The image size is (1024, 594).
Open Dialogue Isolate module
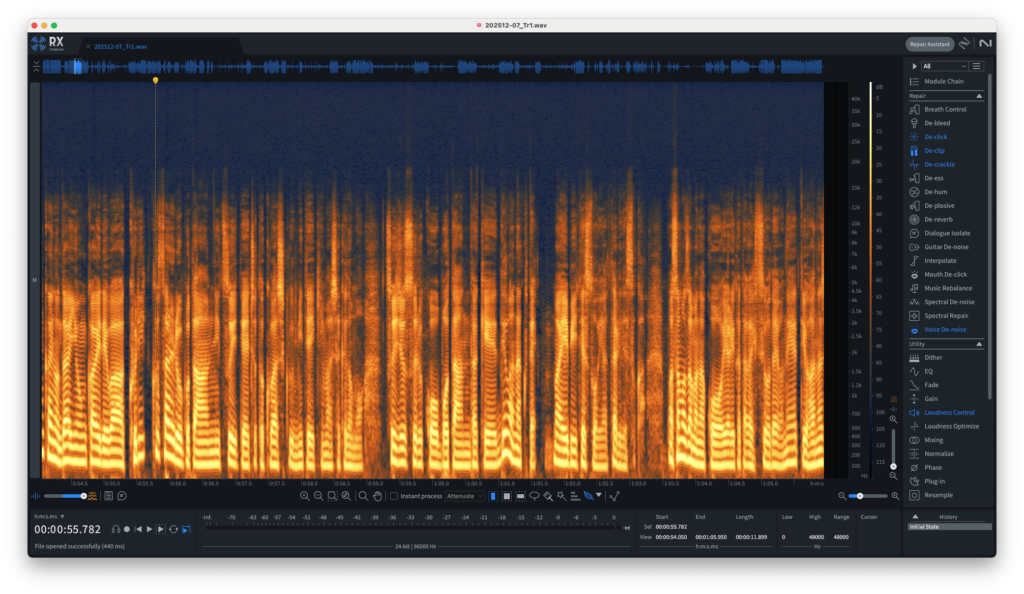[x=947, y=233]
